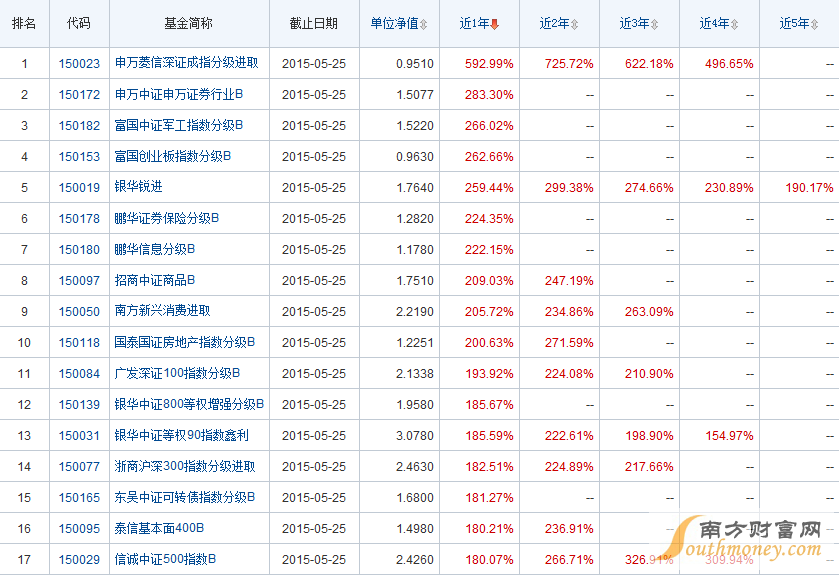Open fund code 150139
Viewport: 839px width, 575px height.
(x=79, y=405)
